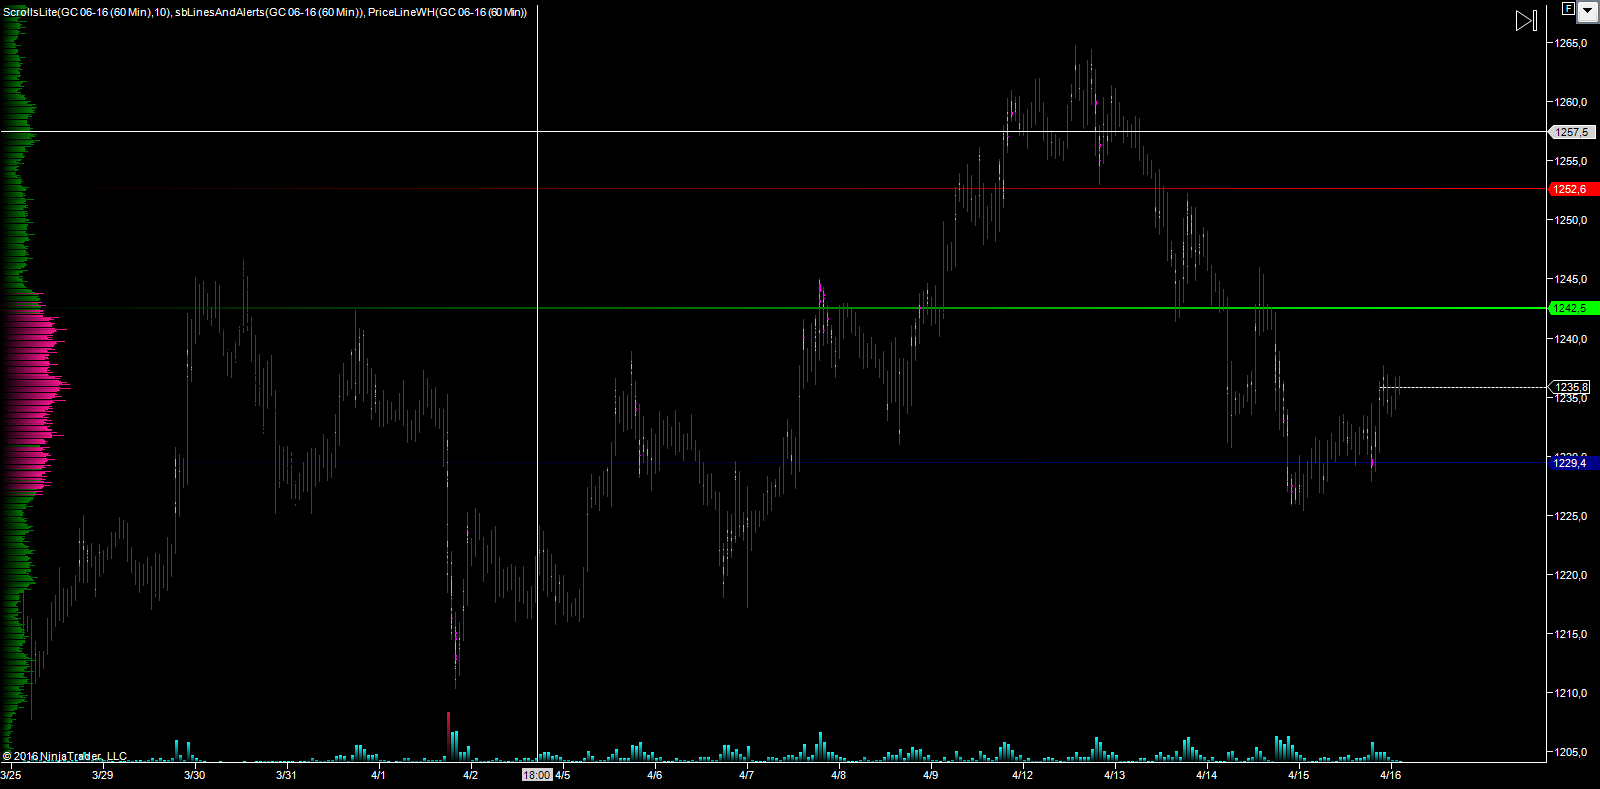Open the dropdown arrow in top-right corner
Viewport: 1600px width, 789px height.
coord(1587,12)
